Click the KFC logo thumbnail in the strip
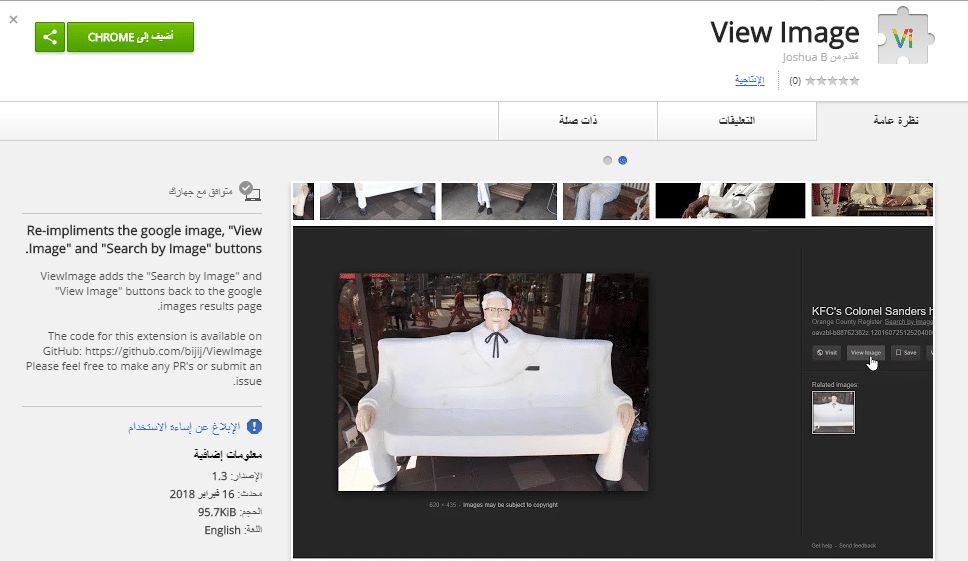 (872, 201)
